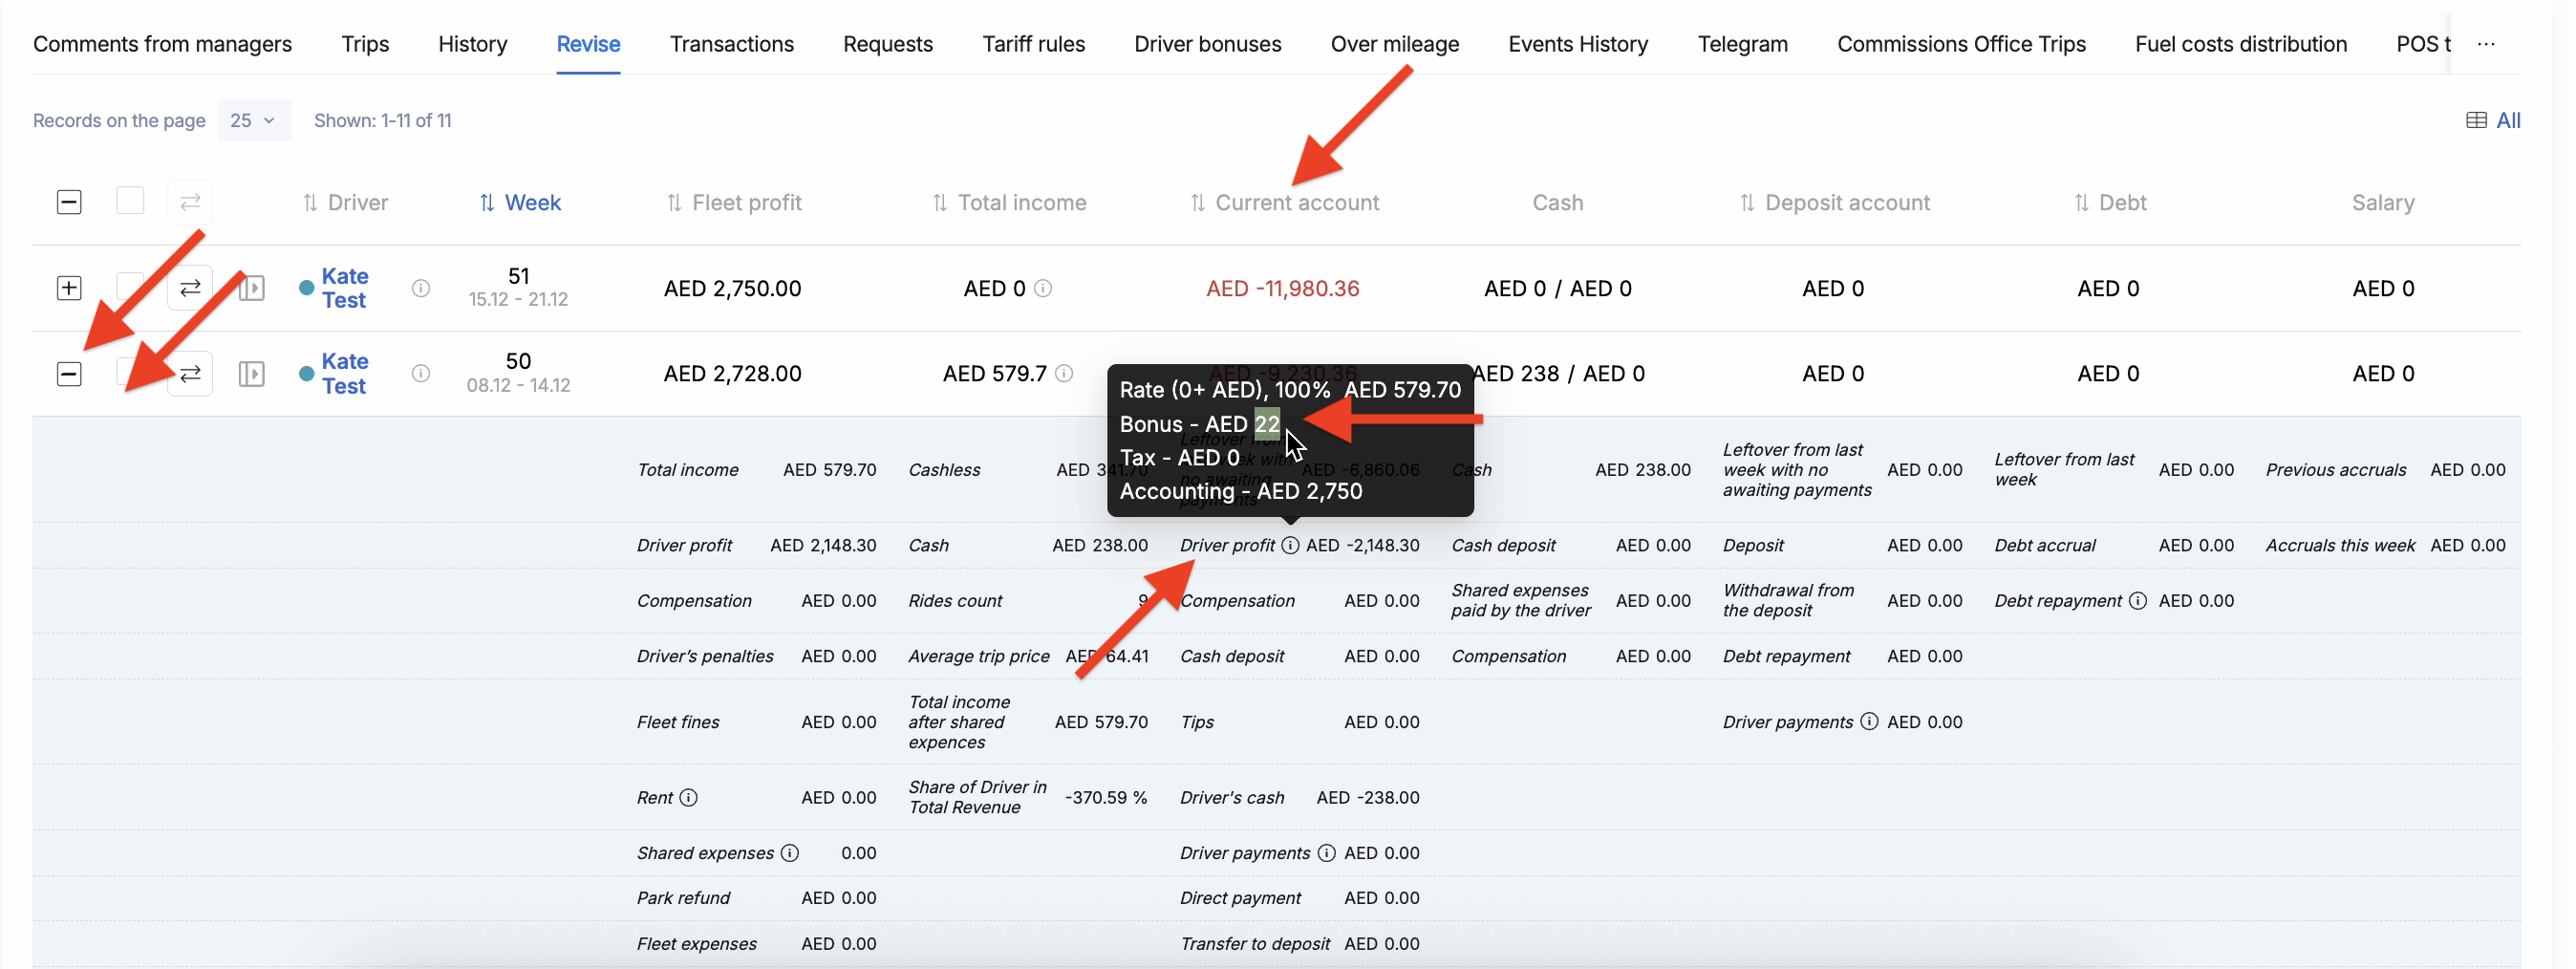Expand the week 51 Kate Test row
Viewport: 2576px width, 969px height.
(69, 289)
